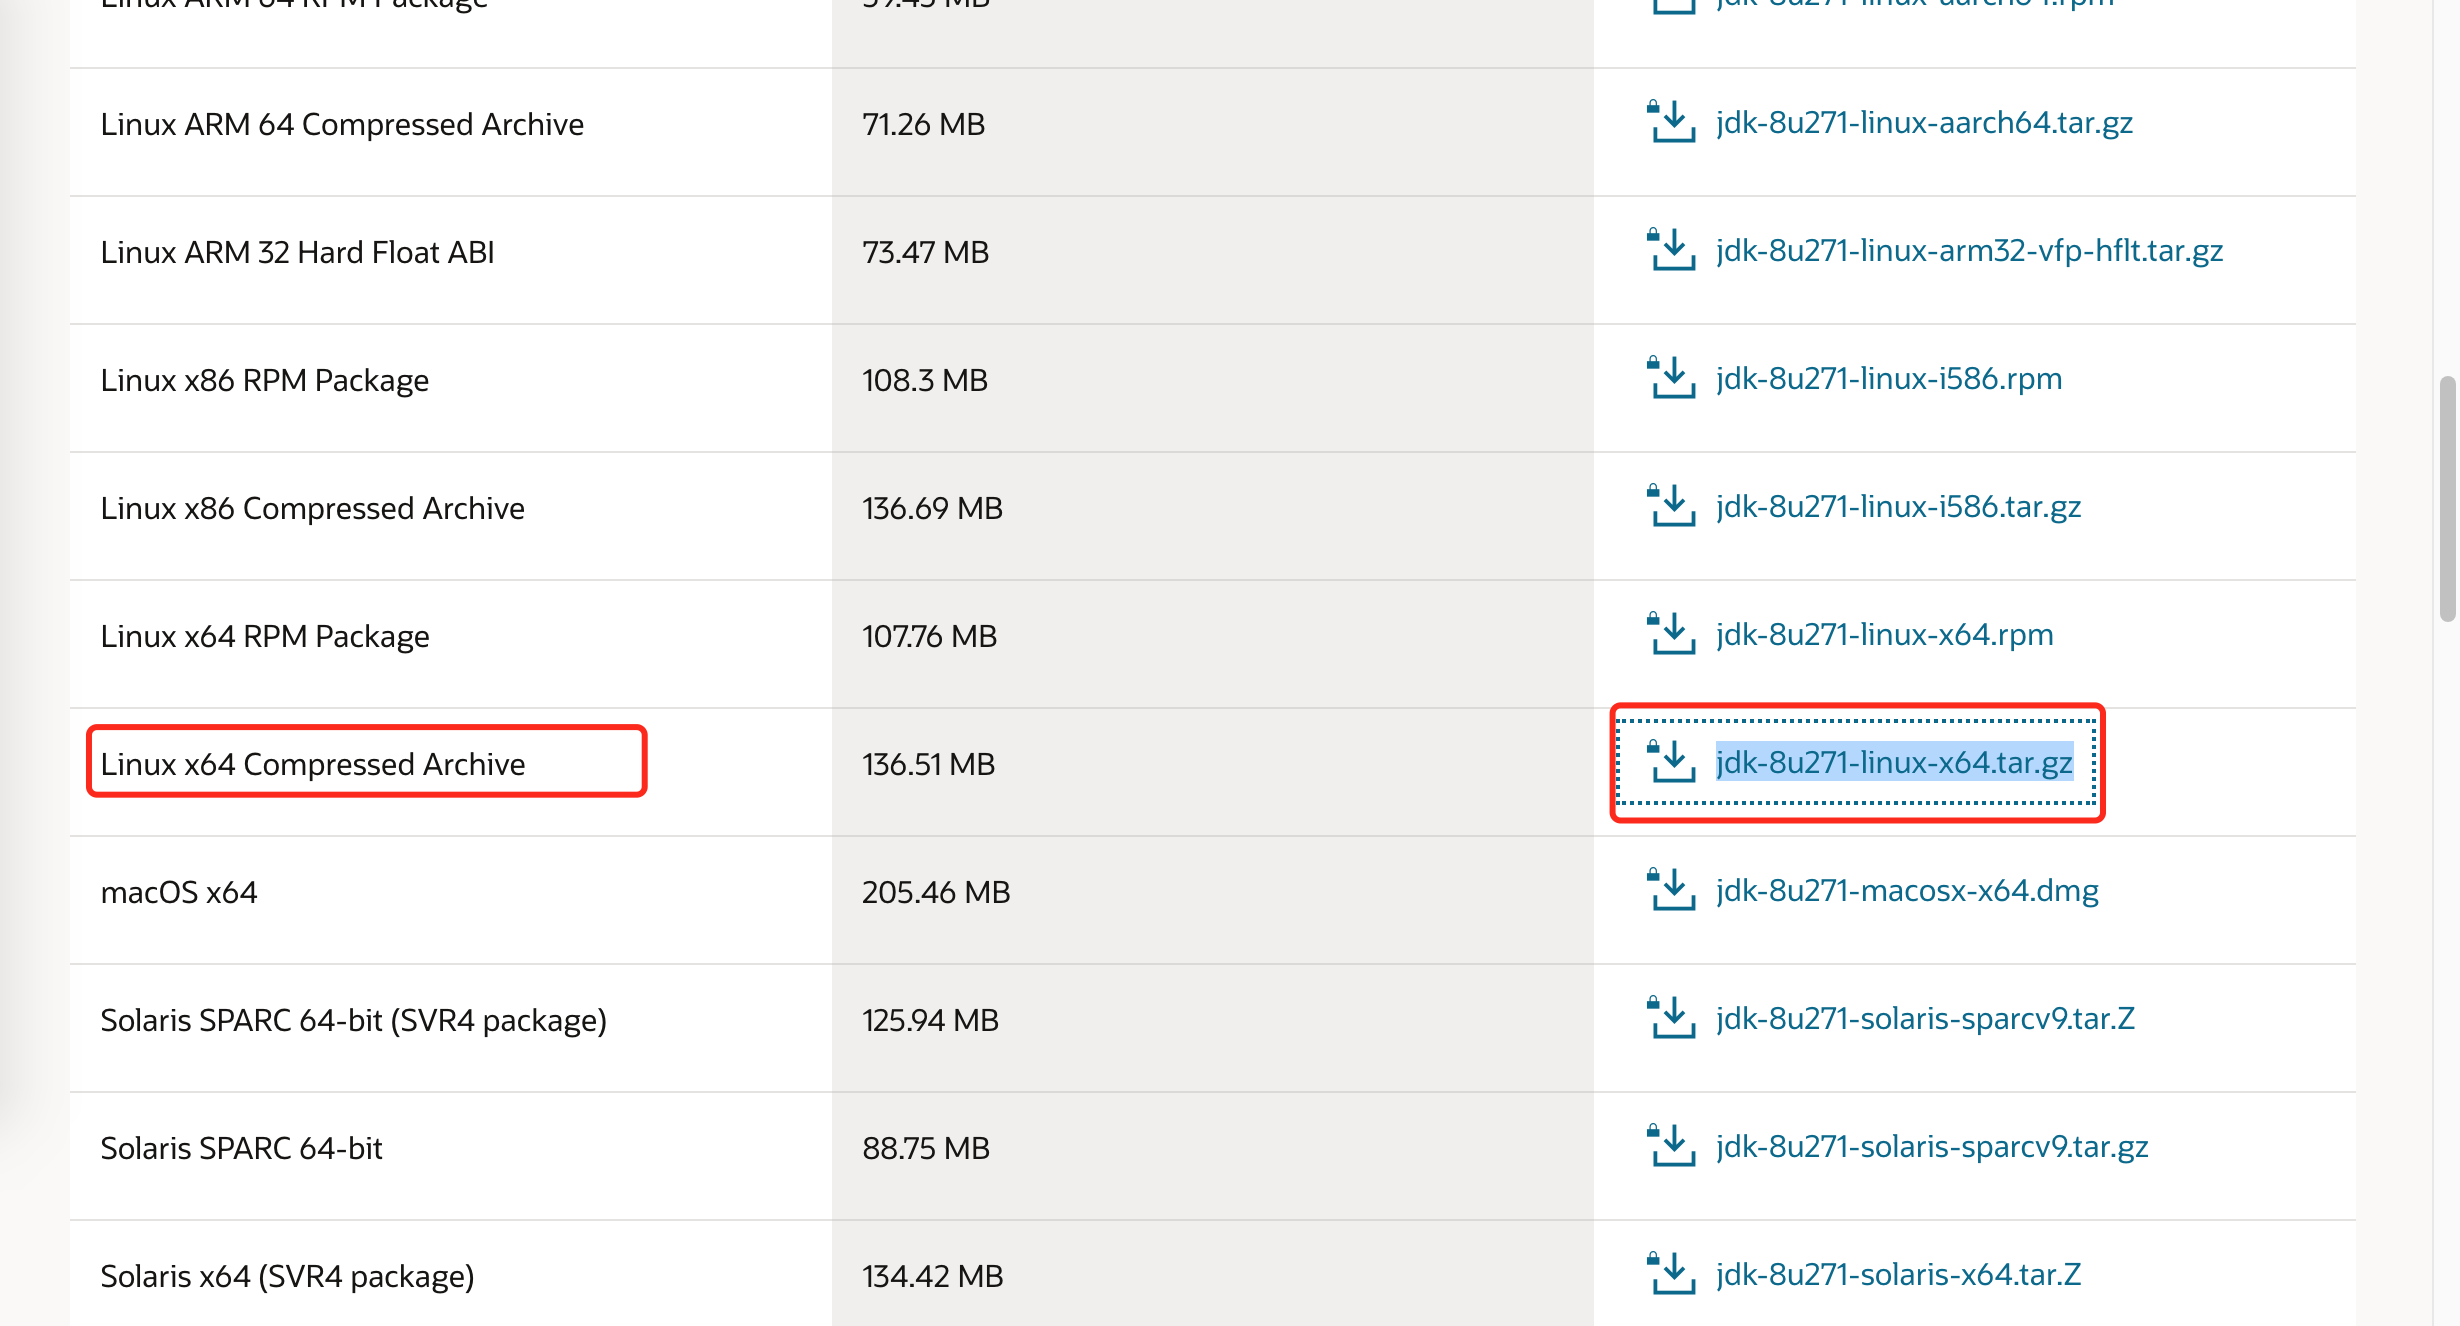Click download icon for macosx-x64.dmg
Viewport: 2460px width, 1326px height.
tap(1670, 890)
